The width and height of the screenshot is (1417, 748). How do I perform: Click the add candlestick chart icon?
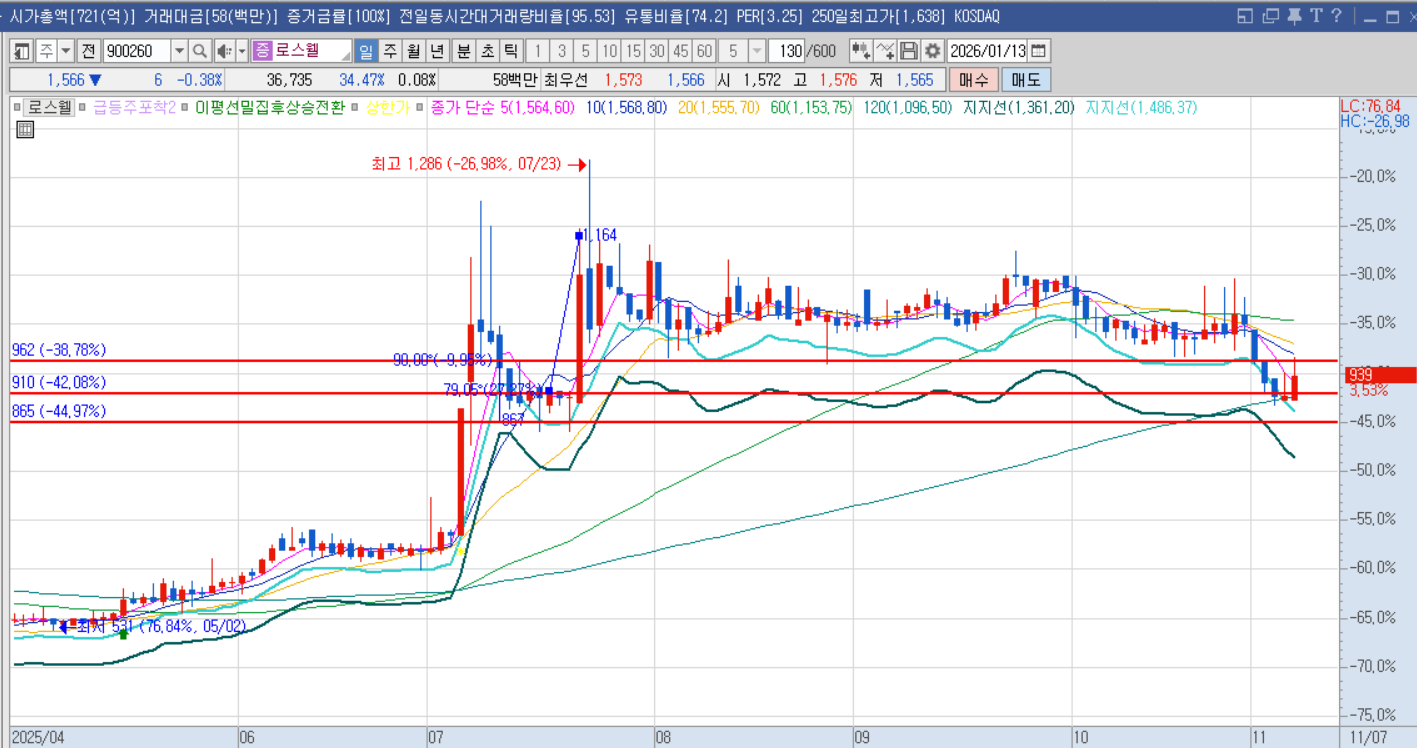[860, 51]
